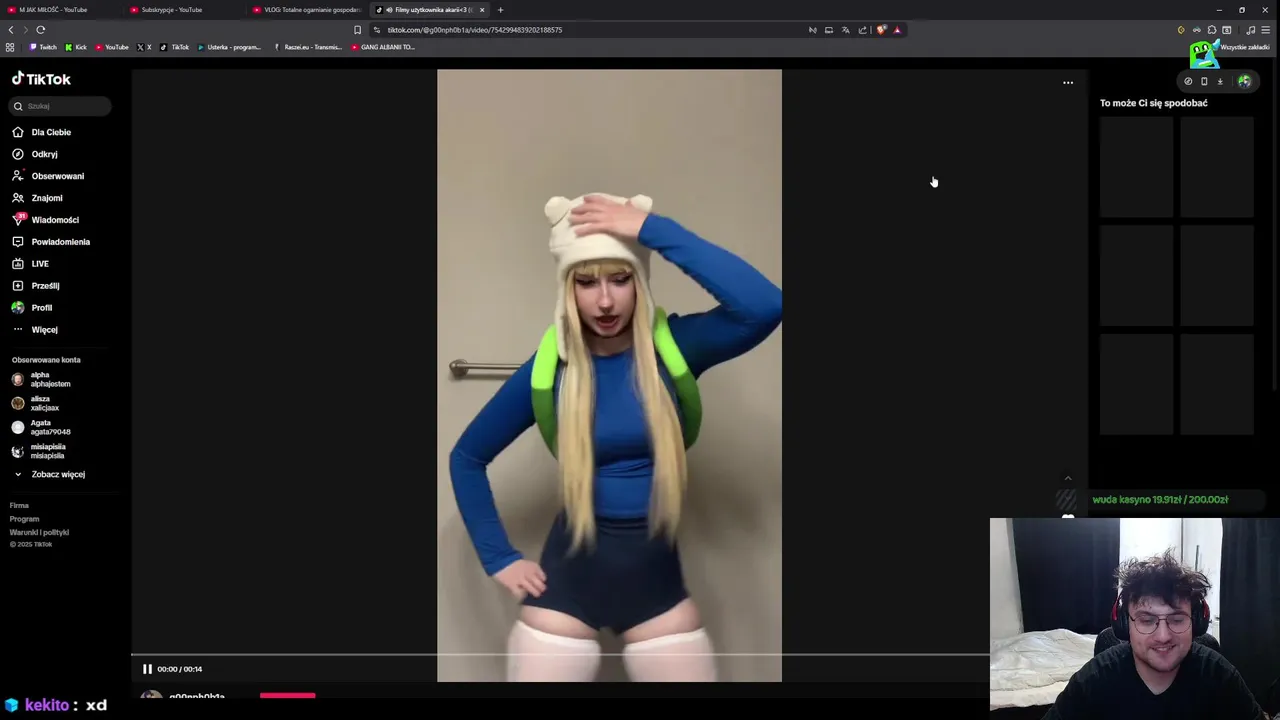Open Profil page
1280x720 pixels.
pyautogui.click(x=32, y=308)
